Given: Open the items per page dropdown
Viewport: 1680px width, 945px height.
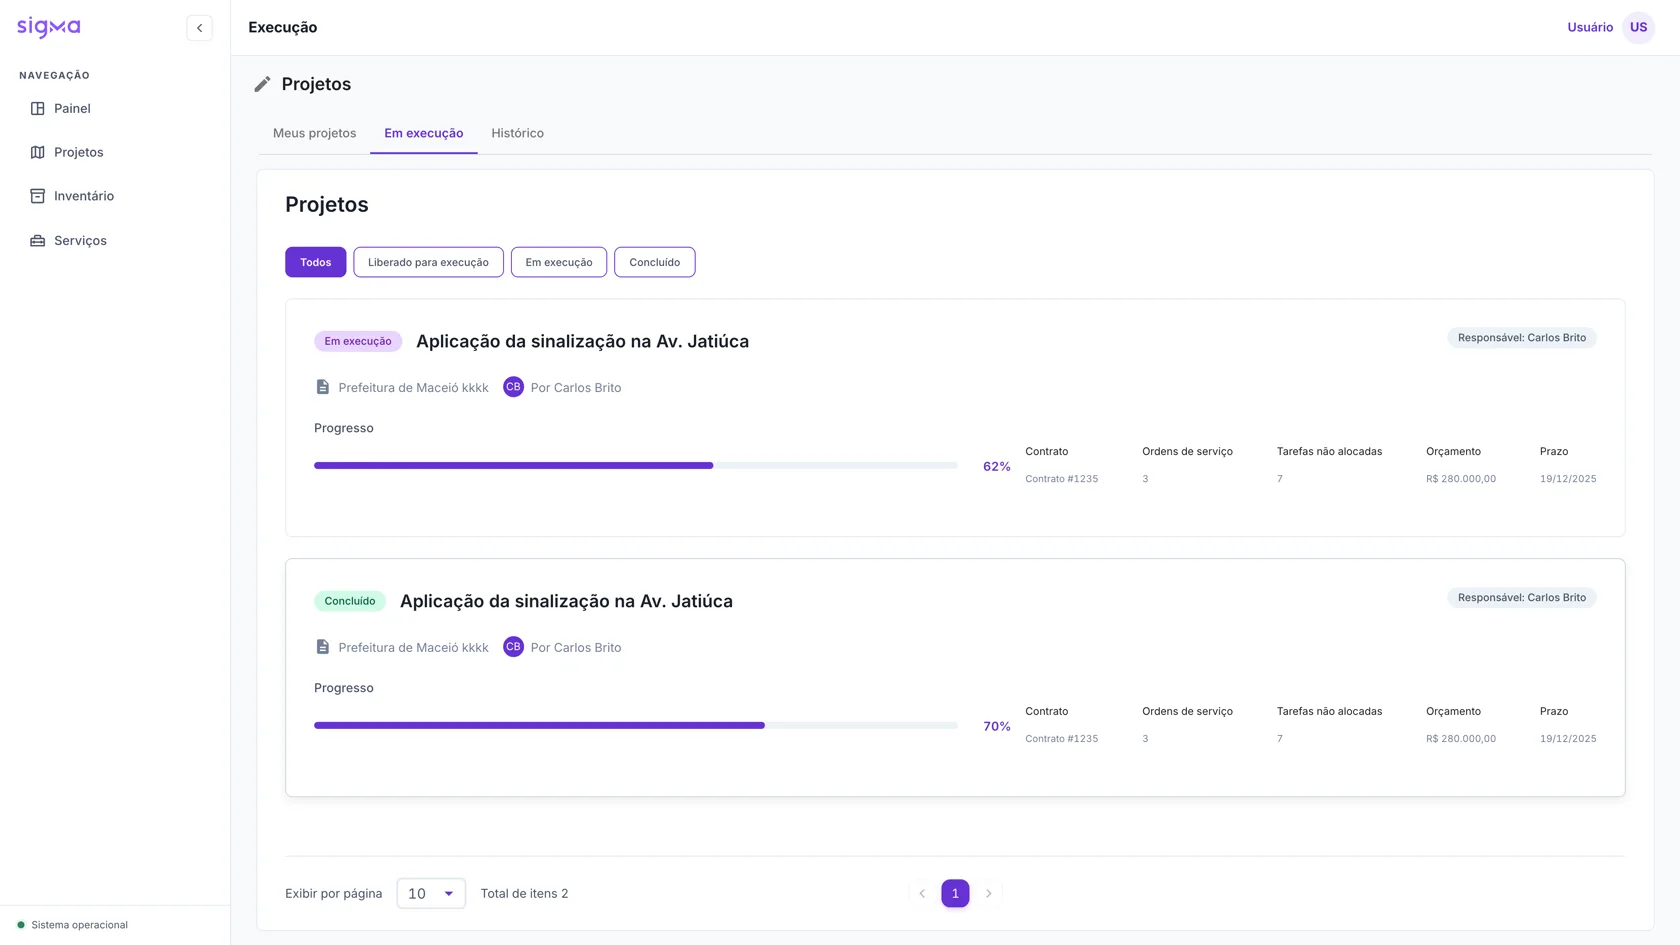Looking at the screenshot, I should tap(431, 893).
